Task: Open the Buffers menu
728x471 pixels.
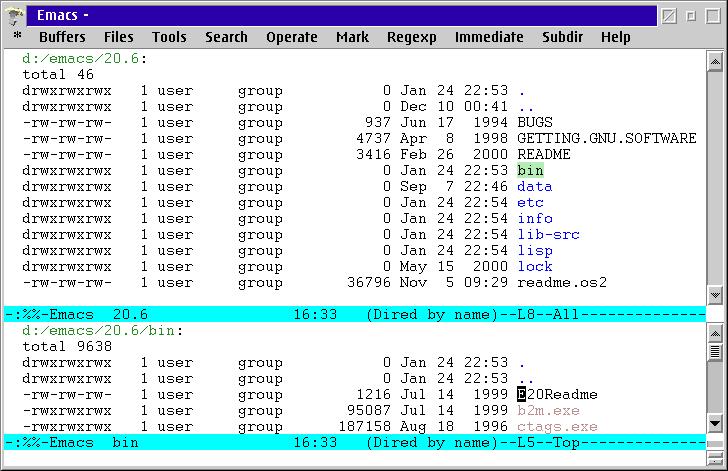Action: (62, 37)
